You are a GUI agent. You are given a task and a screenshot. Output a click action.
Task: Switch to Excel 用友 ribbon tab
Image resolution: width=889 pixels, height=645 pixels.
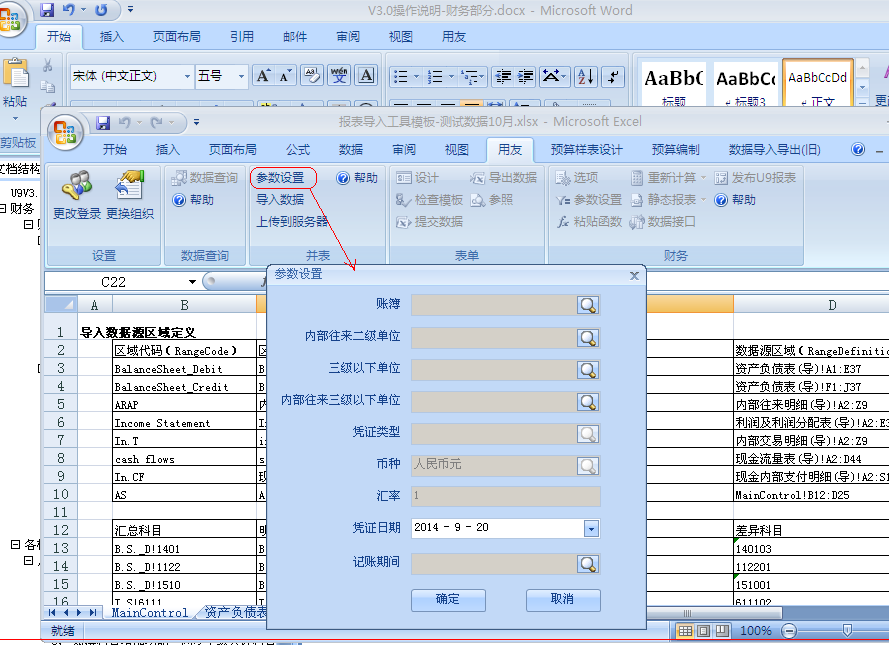pyautogui.click(x=510, y=150)
